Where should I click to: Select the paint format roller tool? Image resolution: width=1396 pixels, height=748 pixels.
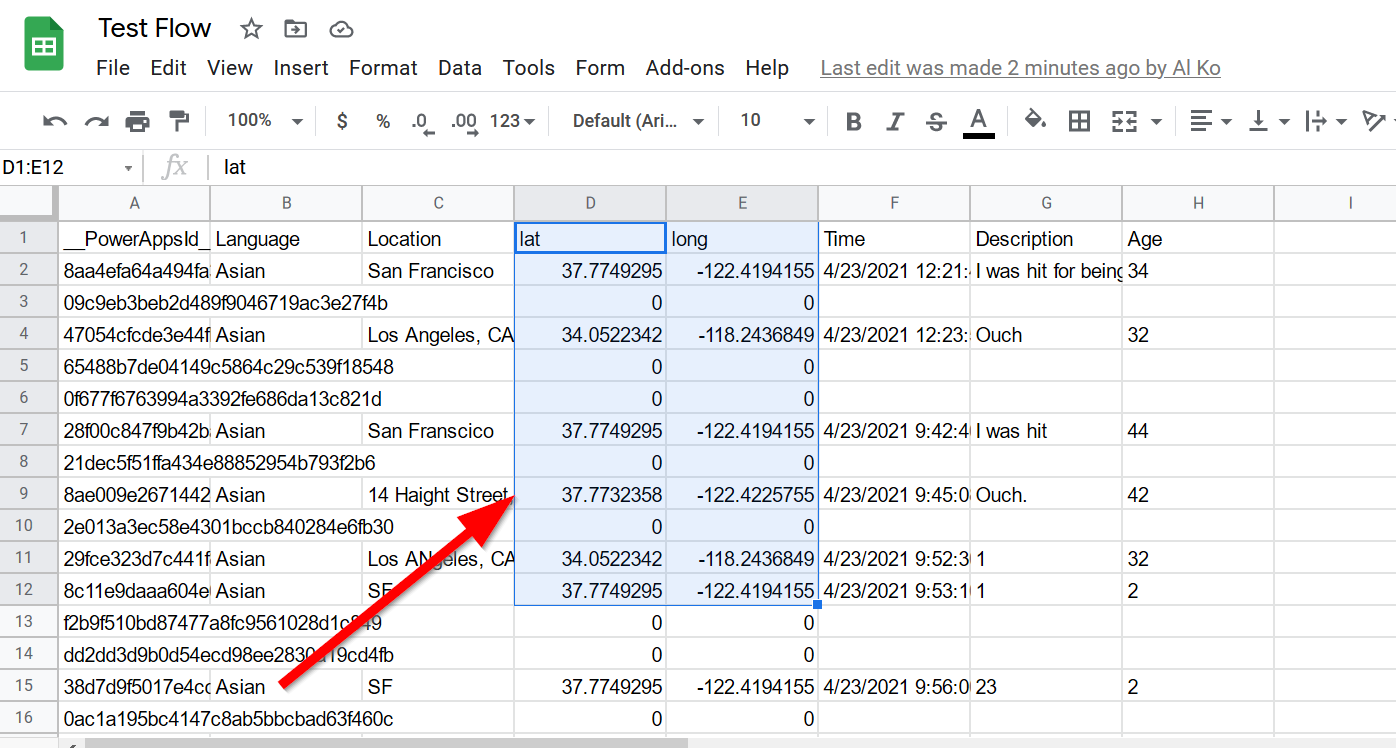pyautogui.click(x=179, y=122)
